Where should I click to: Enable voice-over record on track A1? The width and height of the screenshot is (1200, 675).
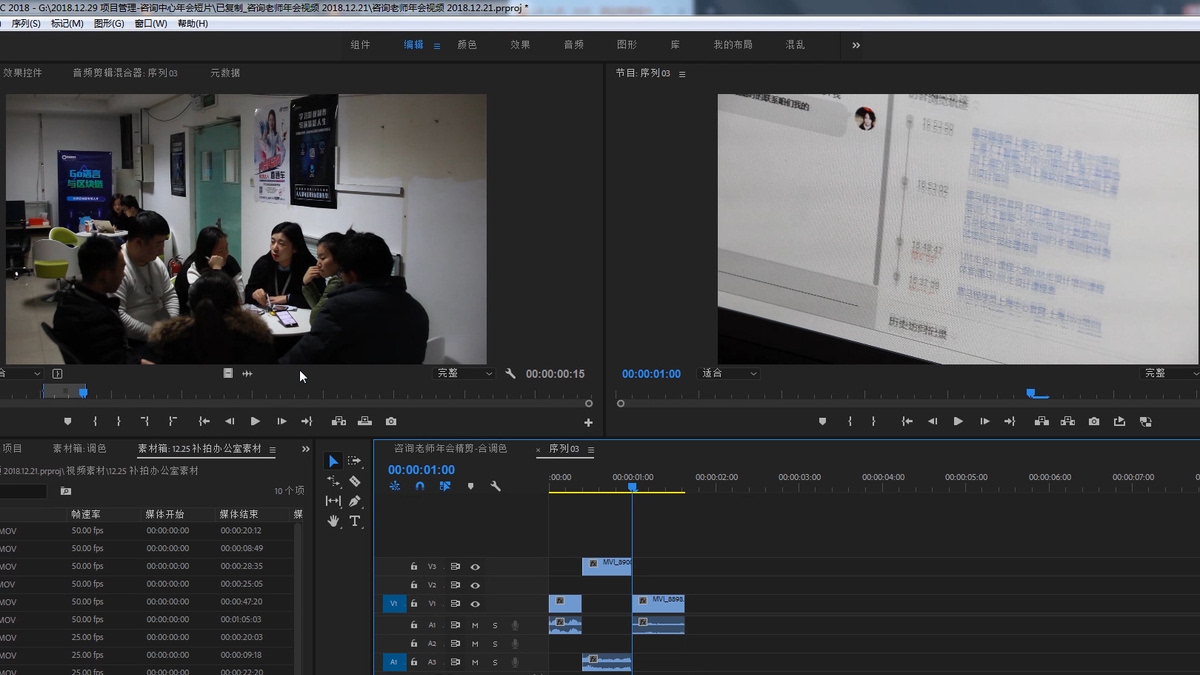click(515, 625)
